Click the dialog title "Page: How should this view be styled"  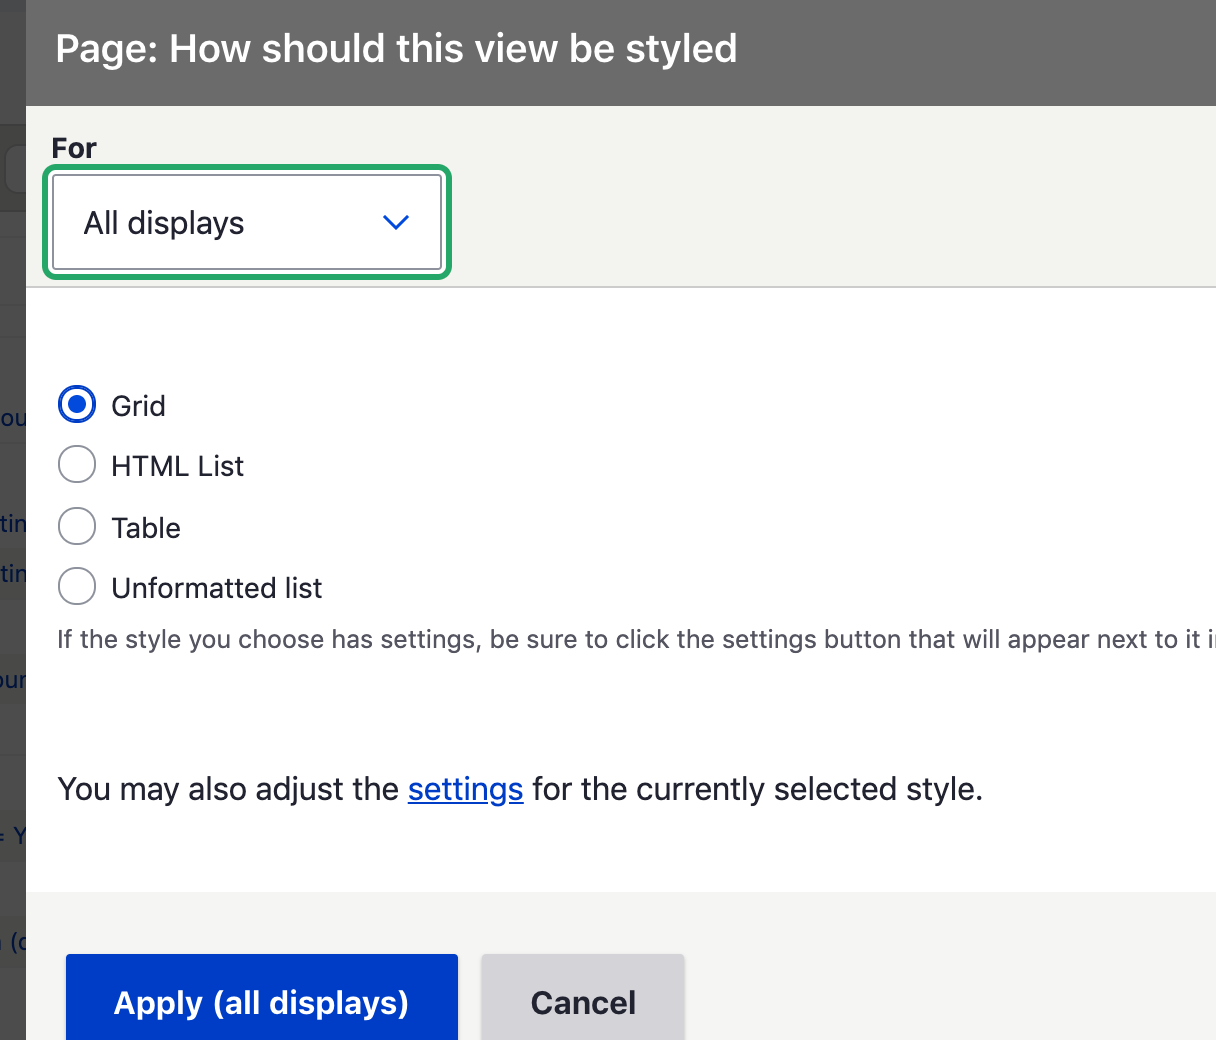[x=396, y=49]
